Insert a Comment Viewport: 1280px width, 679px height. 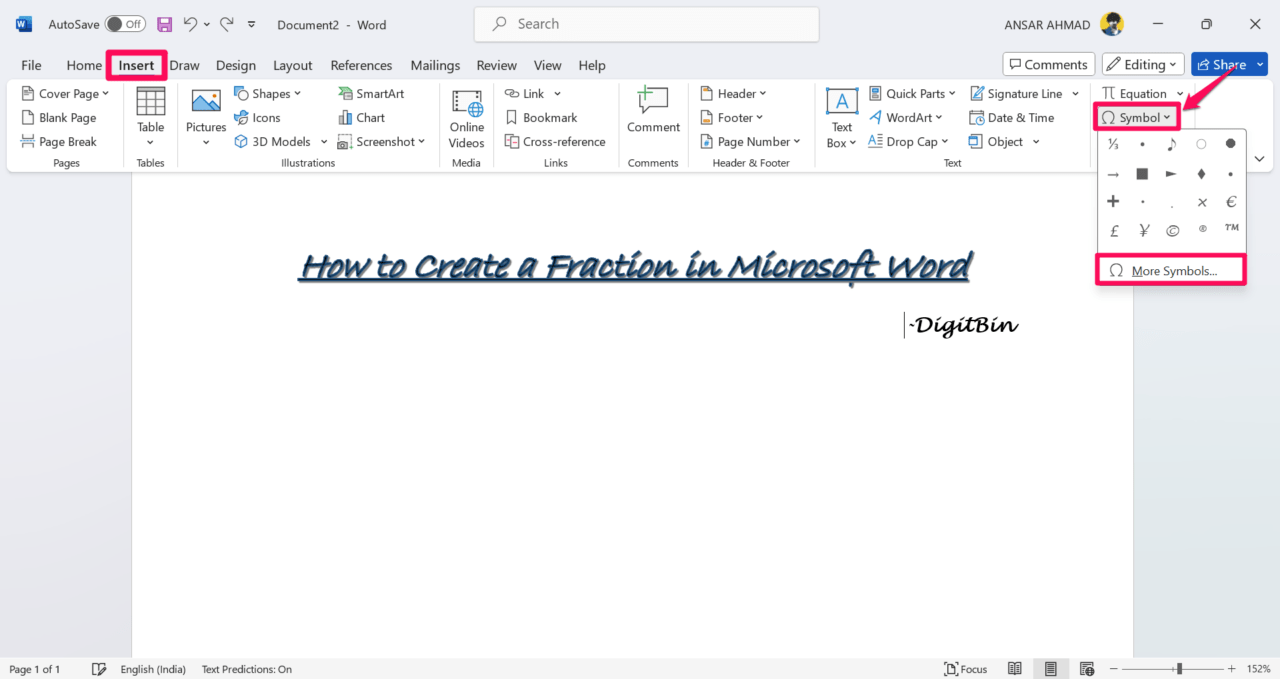pyautogui.click(x=653, y=112)
